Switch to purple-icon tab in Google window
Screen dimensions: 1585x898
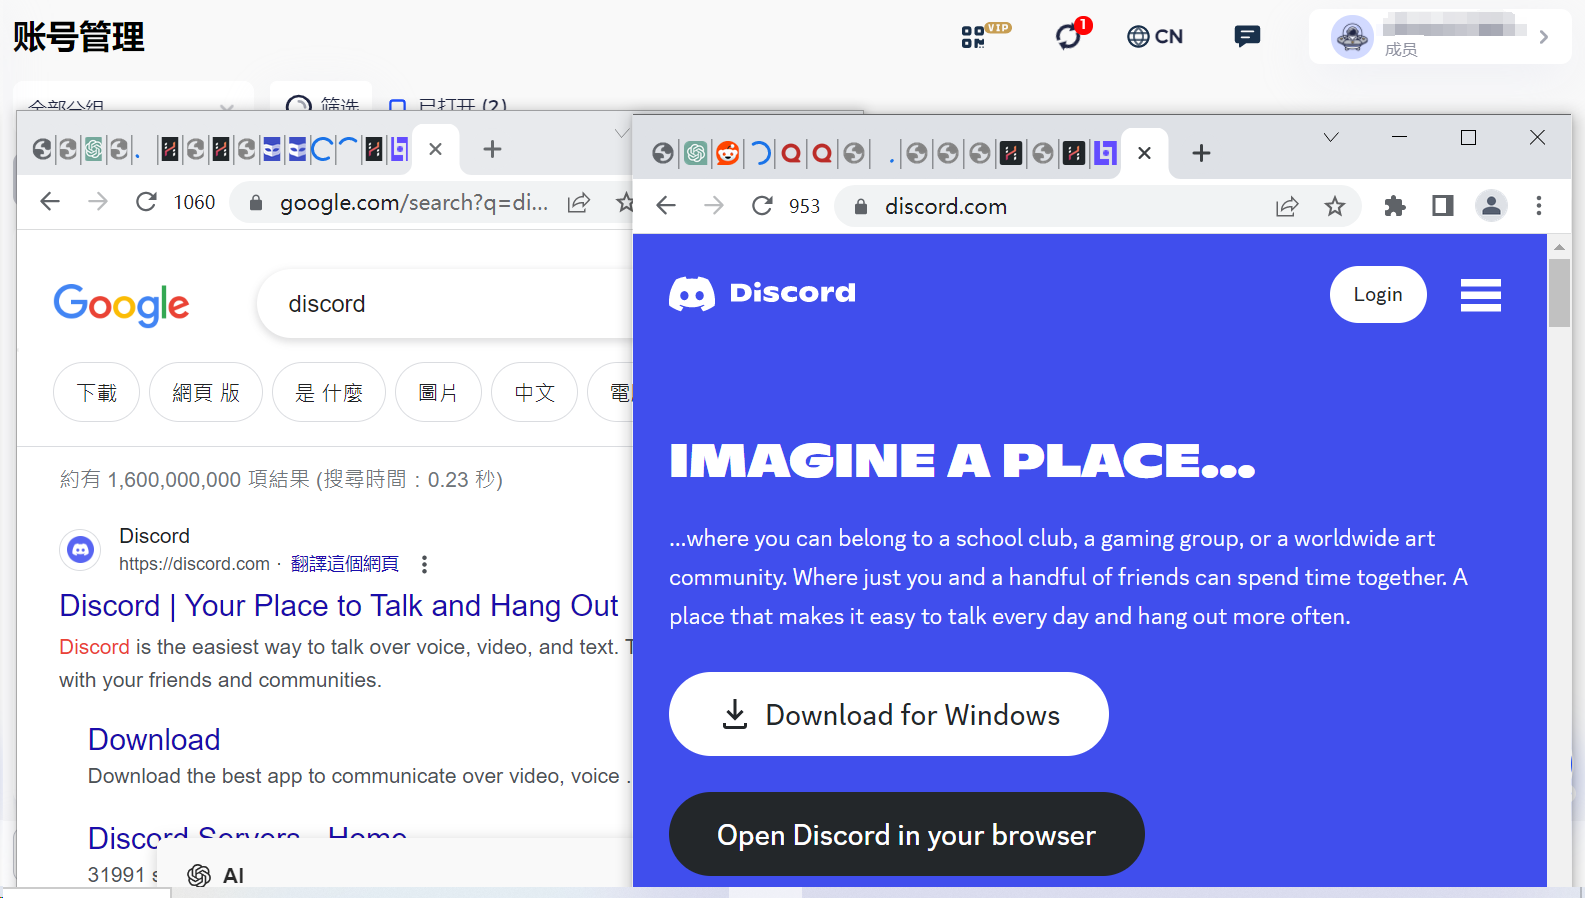click(399, 150)
